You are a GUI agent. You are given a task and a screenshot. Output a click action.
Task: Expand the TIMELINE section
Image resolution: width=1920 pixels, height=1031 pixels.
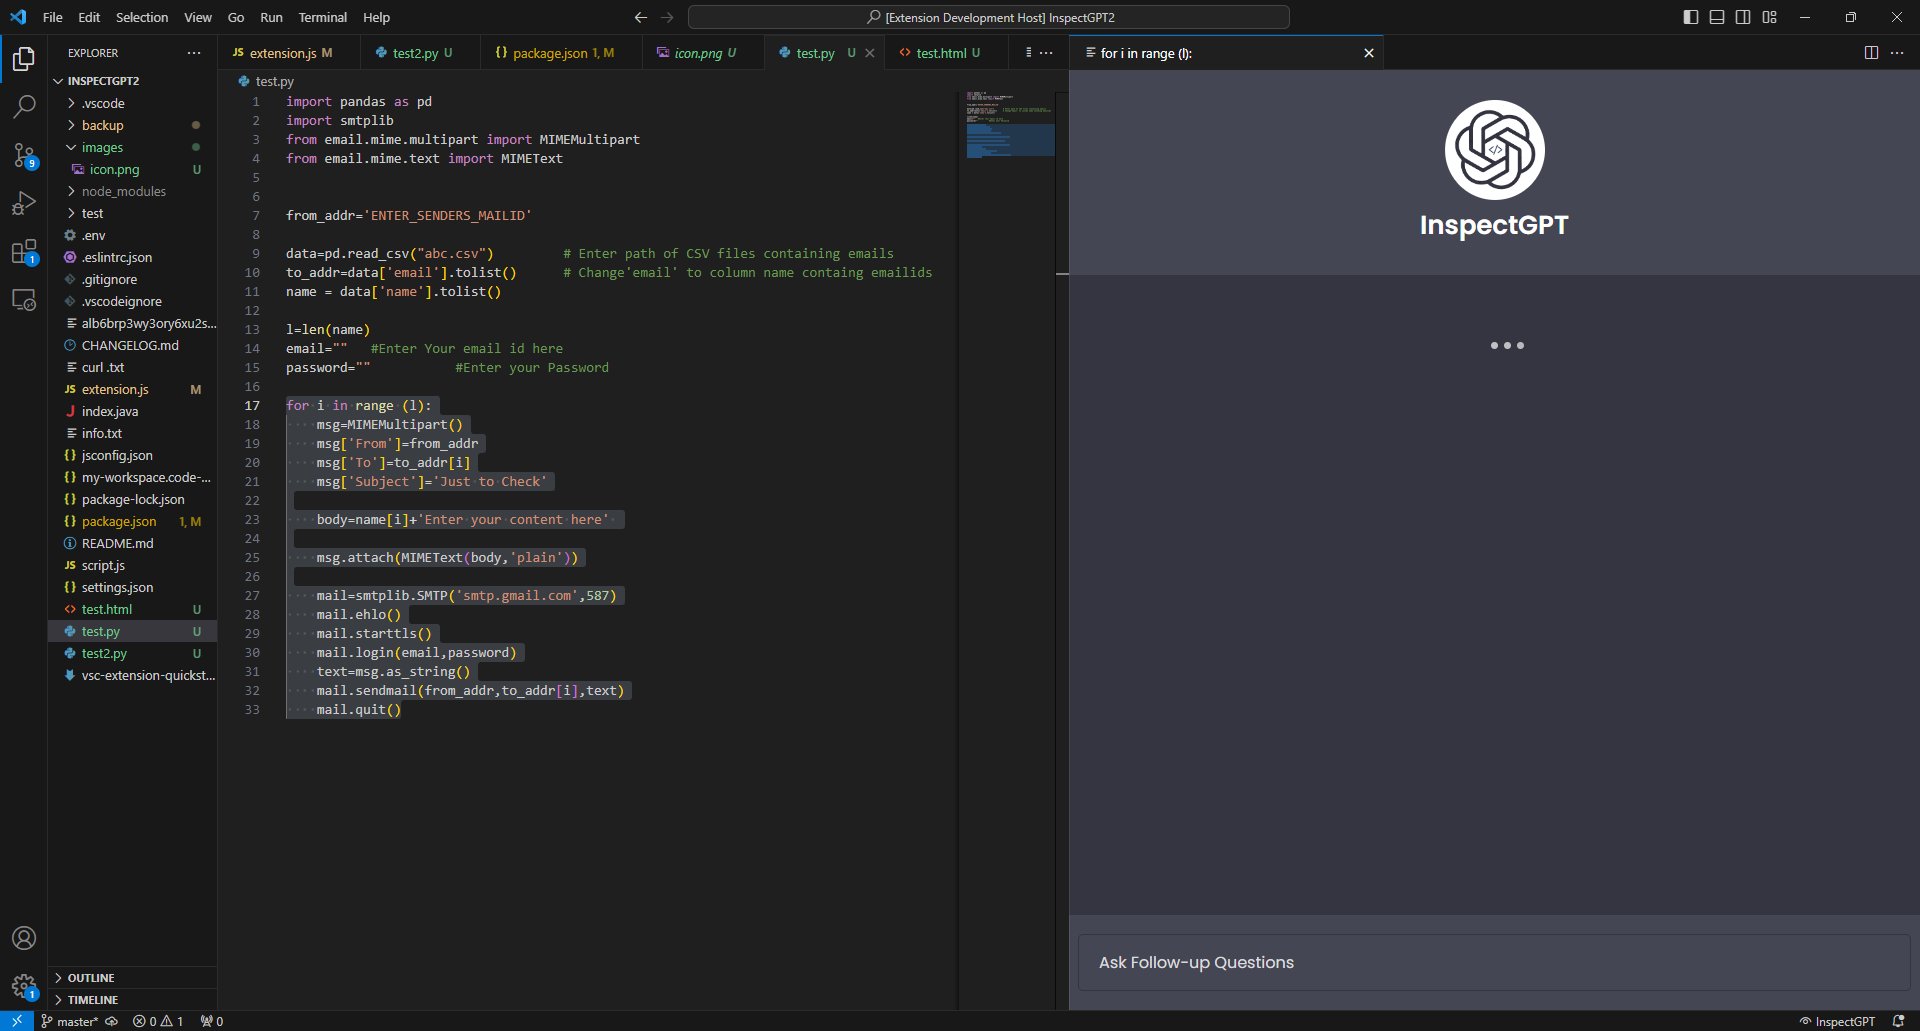pyautogui.click(x=134, y=999)
